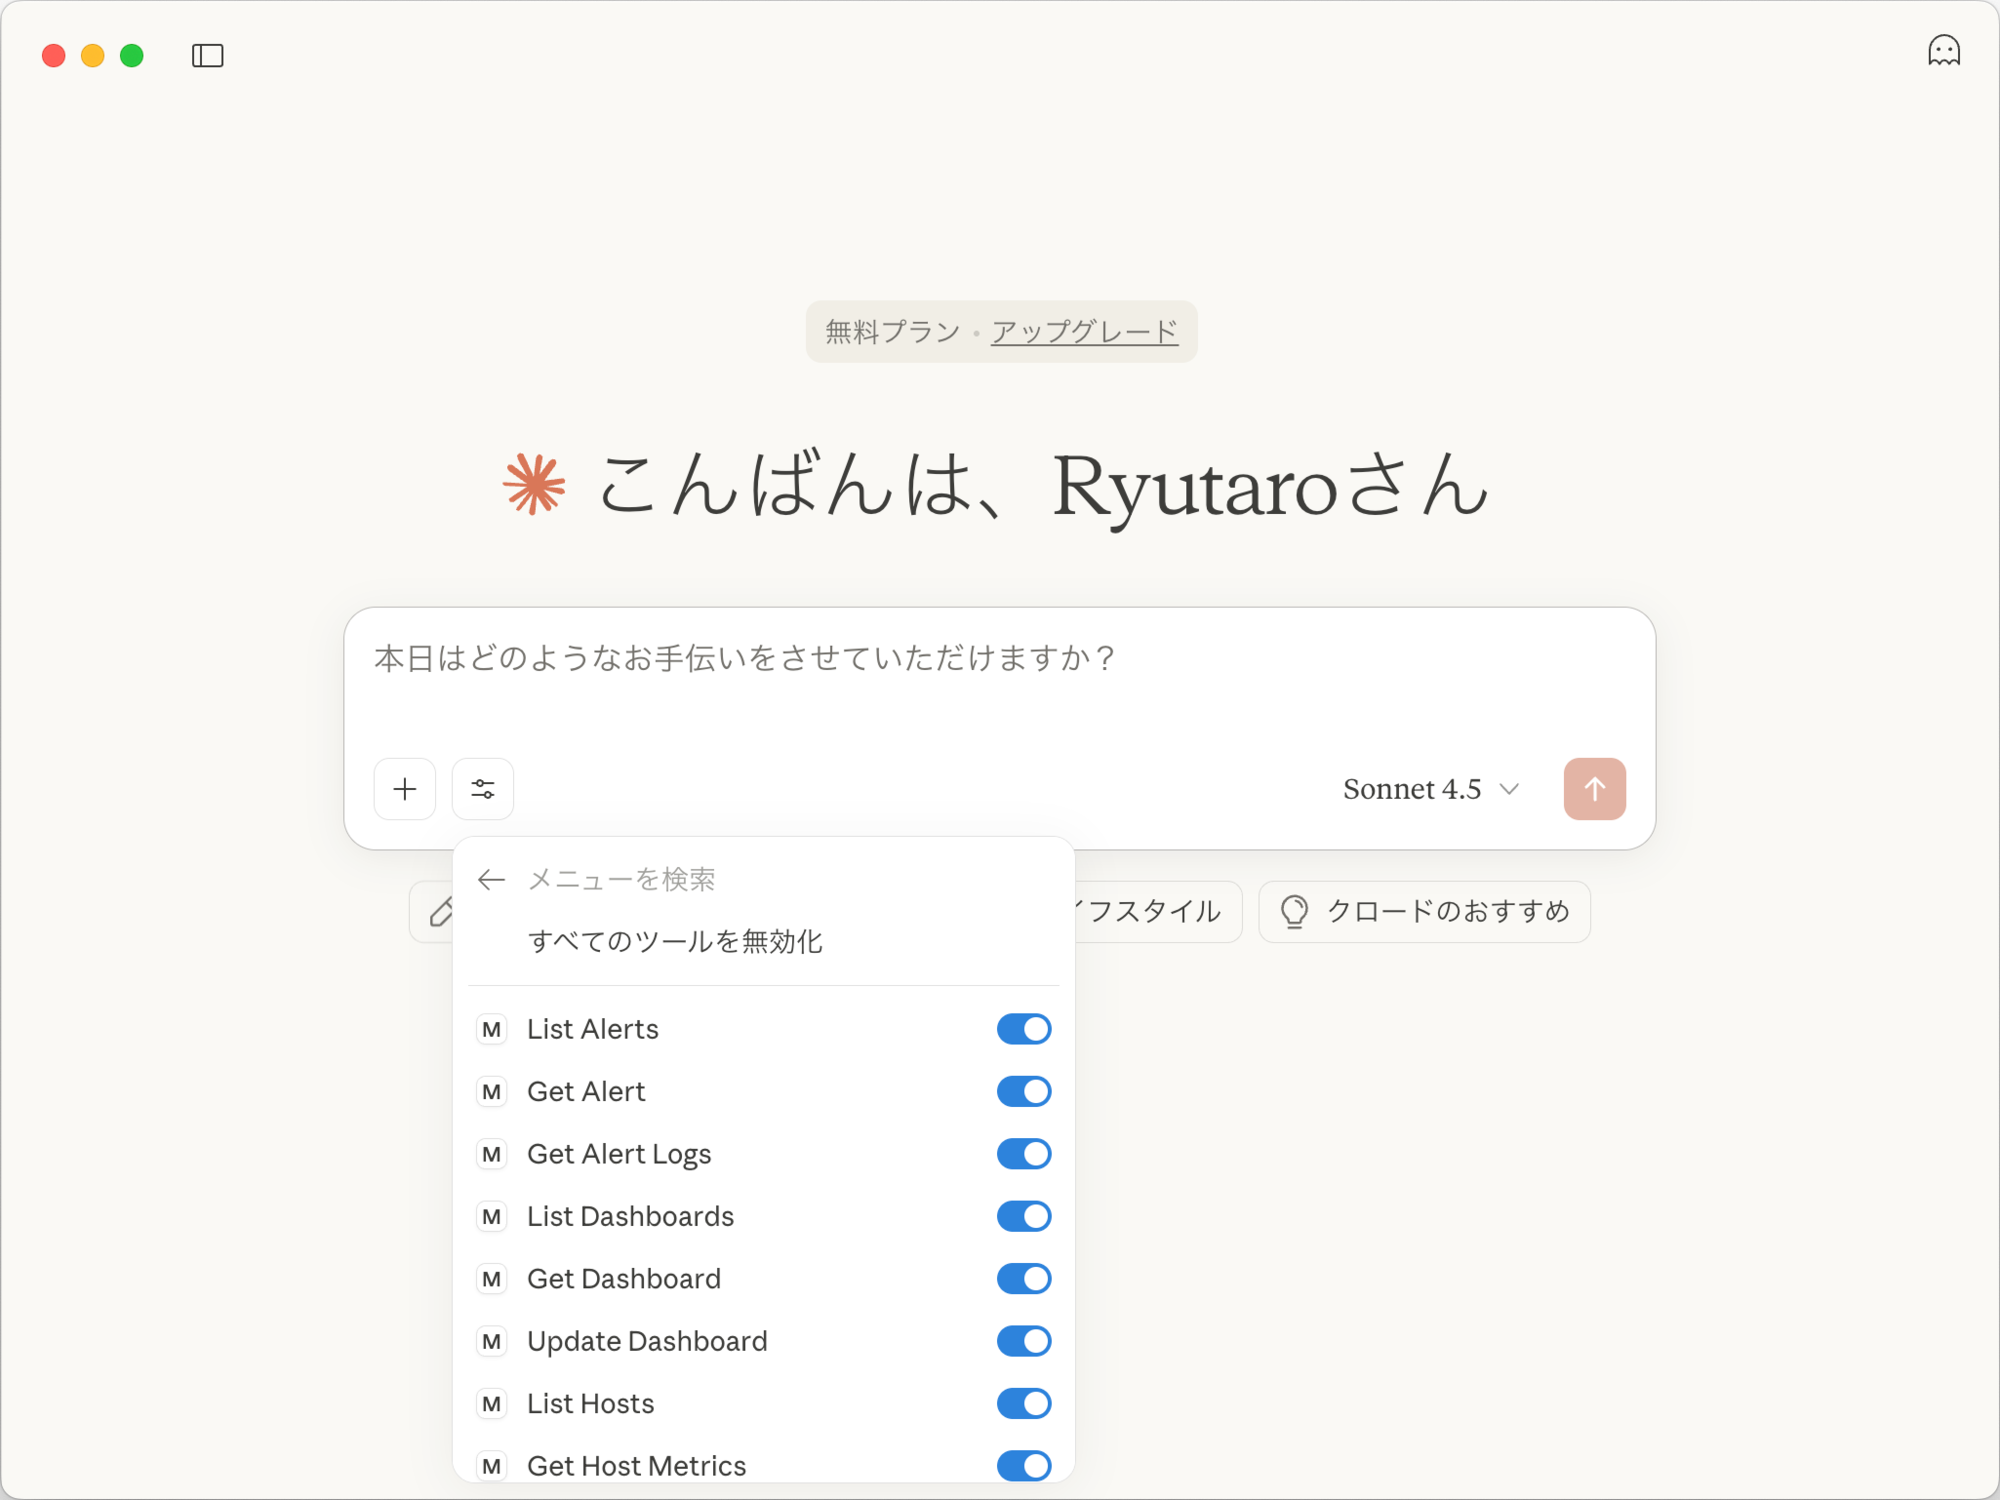Disable the List Alerts toggle
The width and height of the screenshot is (2000, 1500).
1023,1029
